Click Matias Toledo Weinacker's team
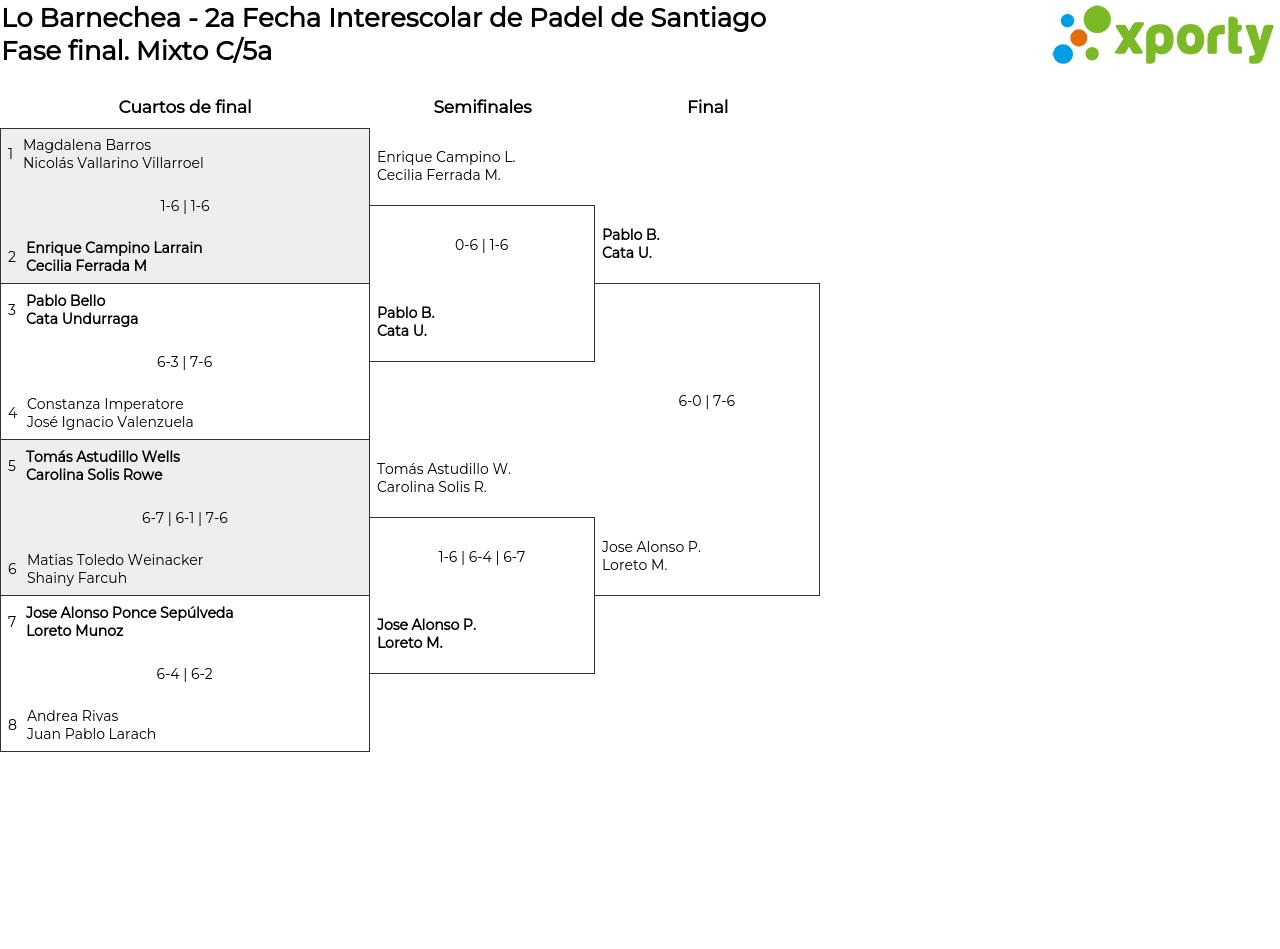This screenshot has height=949, width=1280. click(x=115, y=569)
